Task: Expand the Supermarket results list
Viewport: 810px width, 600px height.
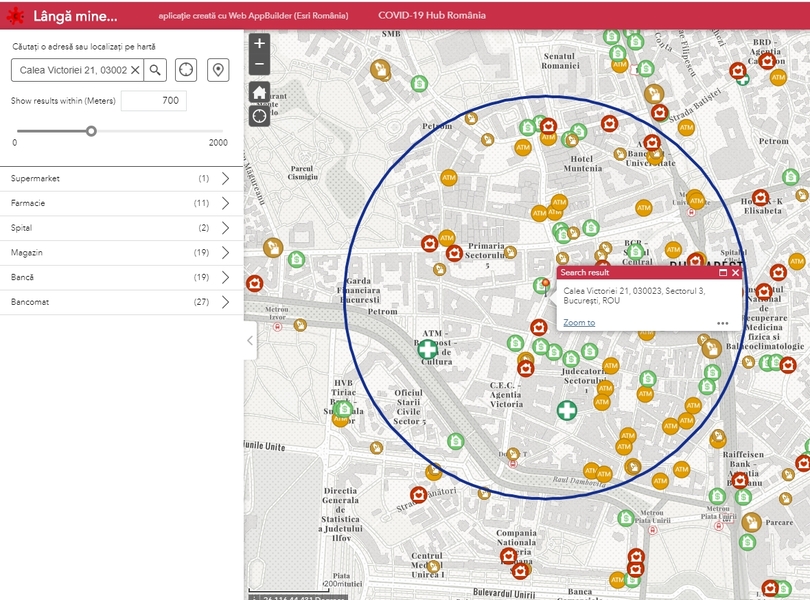Action: click(225, 179)
